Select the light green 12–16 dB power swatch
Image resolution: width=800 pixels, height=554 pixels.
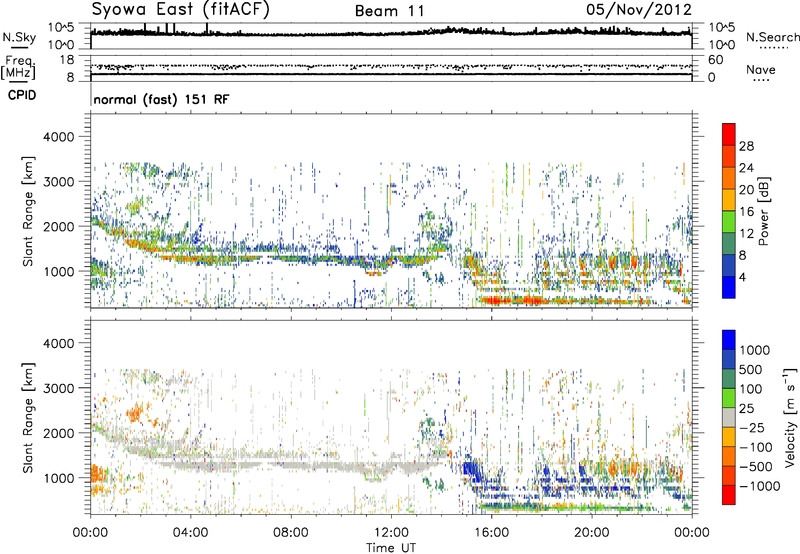pyautogui.click(x=729, y=222)
